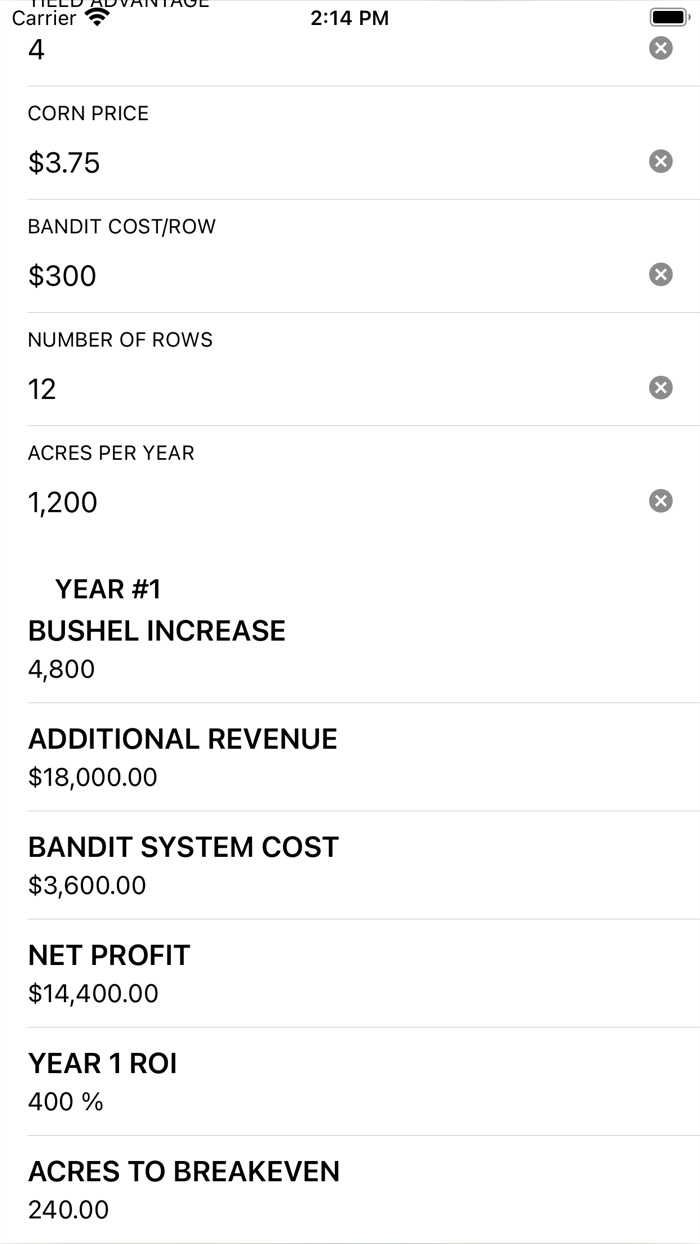700x1244 pixels.
Task: Clear the Corn Price field
Action: [x=660, y=161]
